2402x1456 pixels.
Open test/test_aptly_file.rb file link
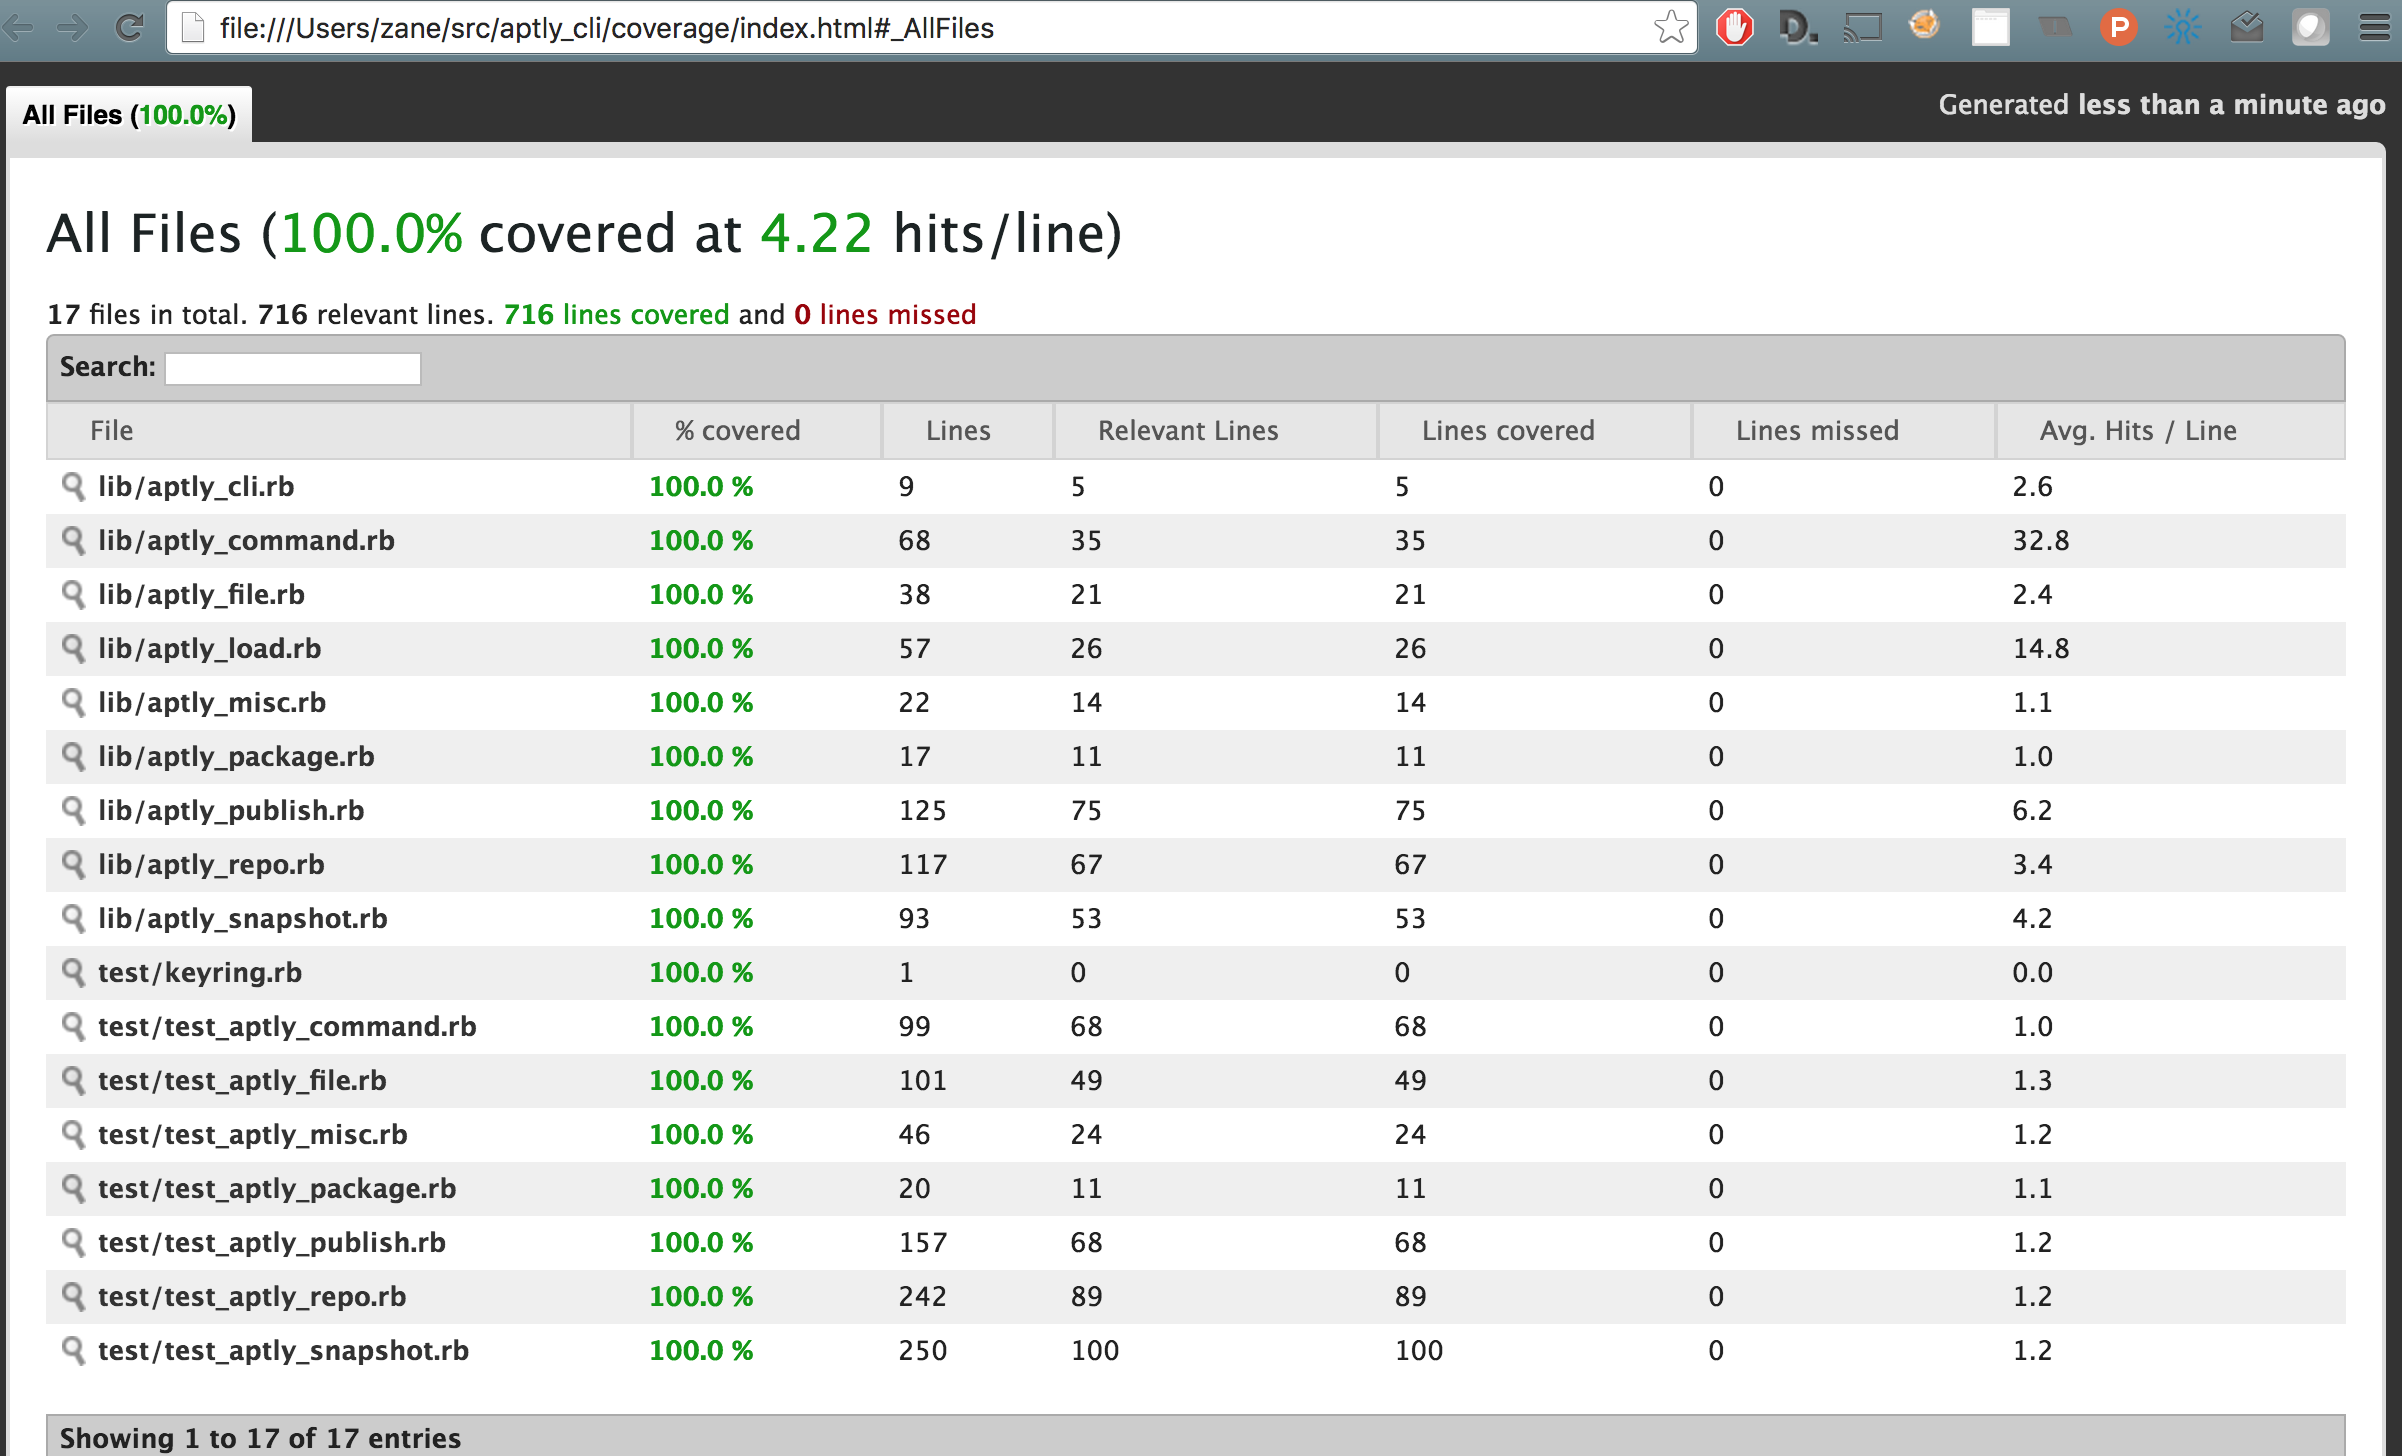242,1081
